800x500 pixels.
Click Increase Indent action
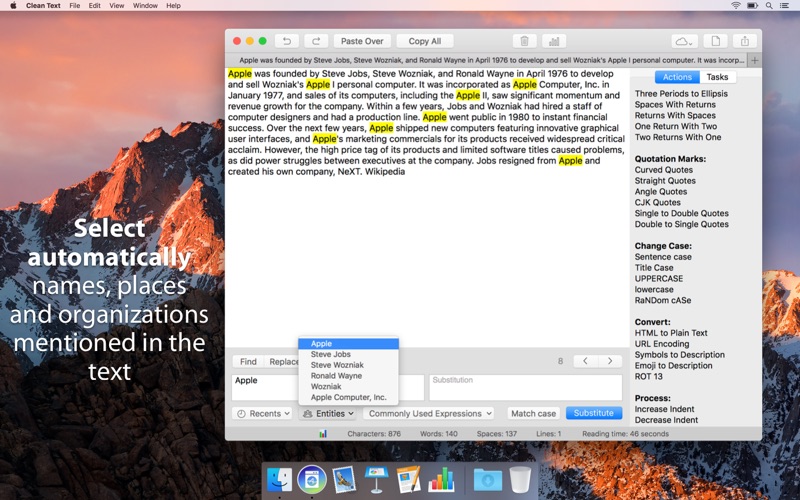tap(664, 409)
